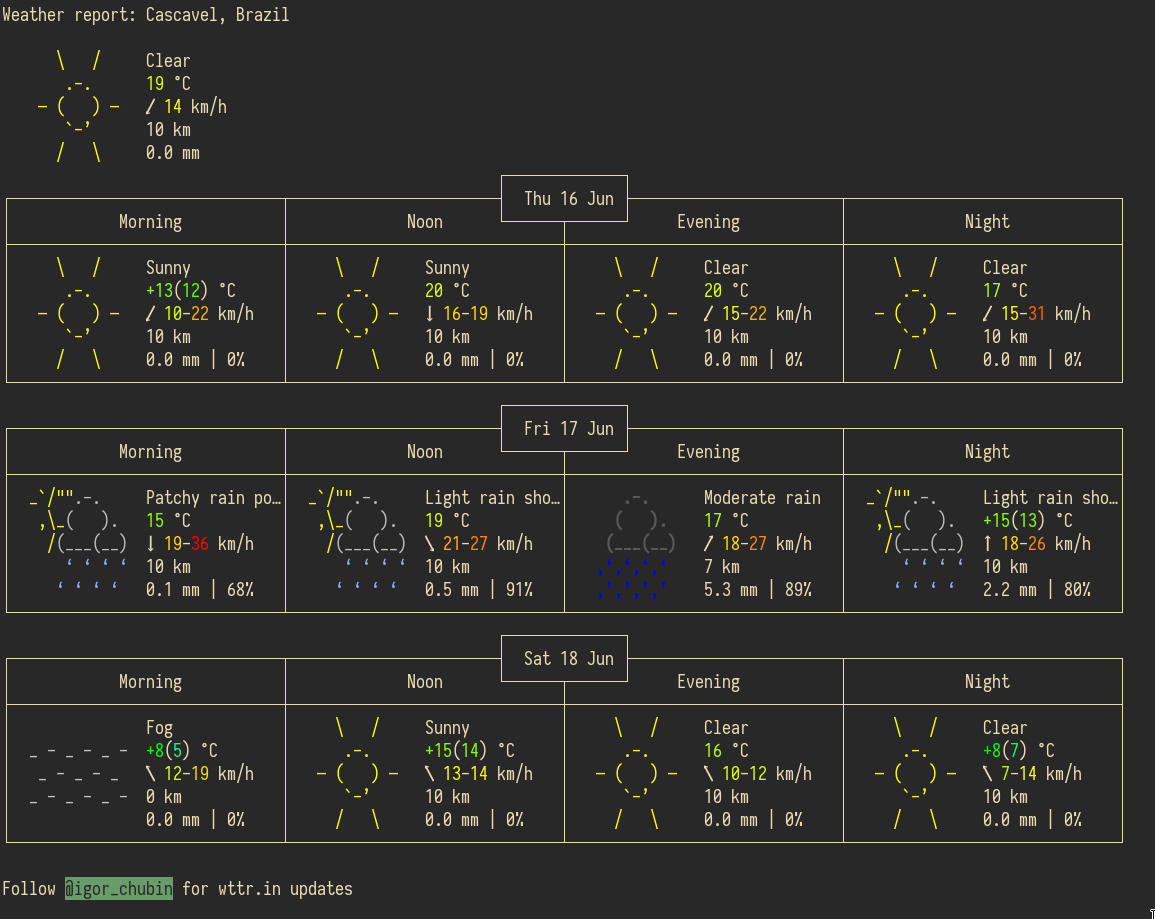
Task: Click the Thursday Morning sunny icon
Action: [78, 314]
